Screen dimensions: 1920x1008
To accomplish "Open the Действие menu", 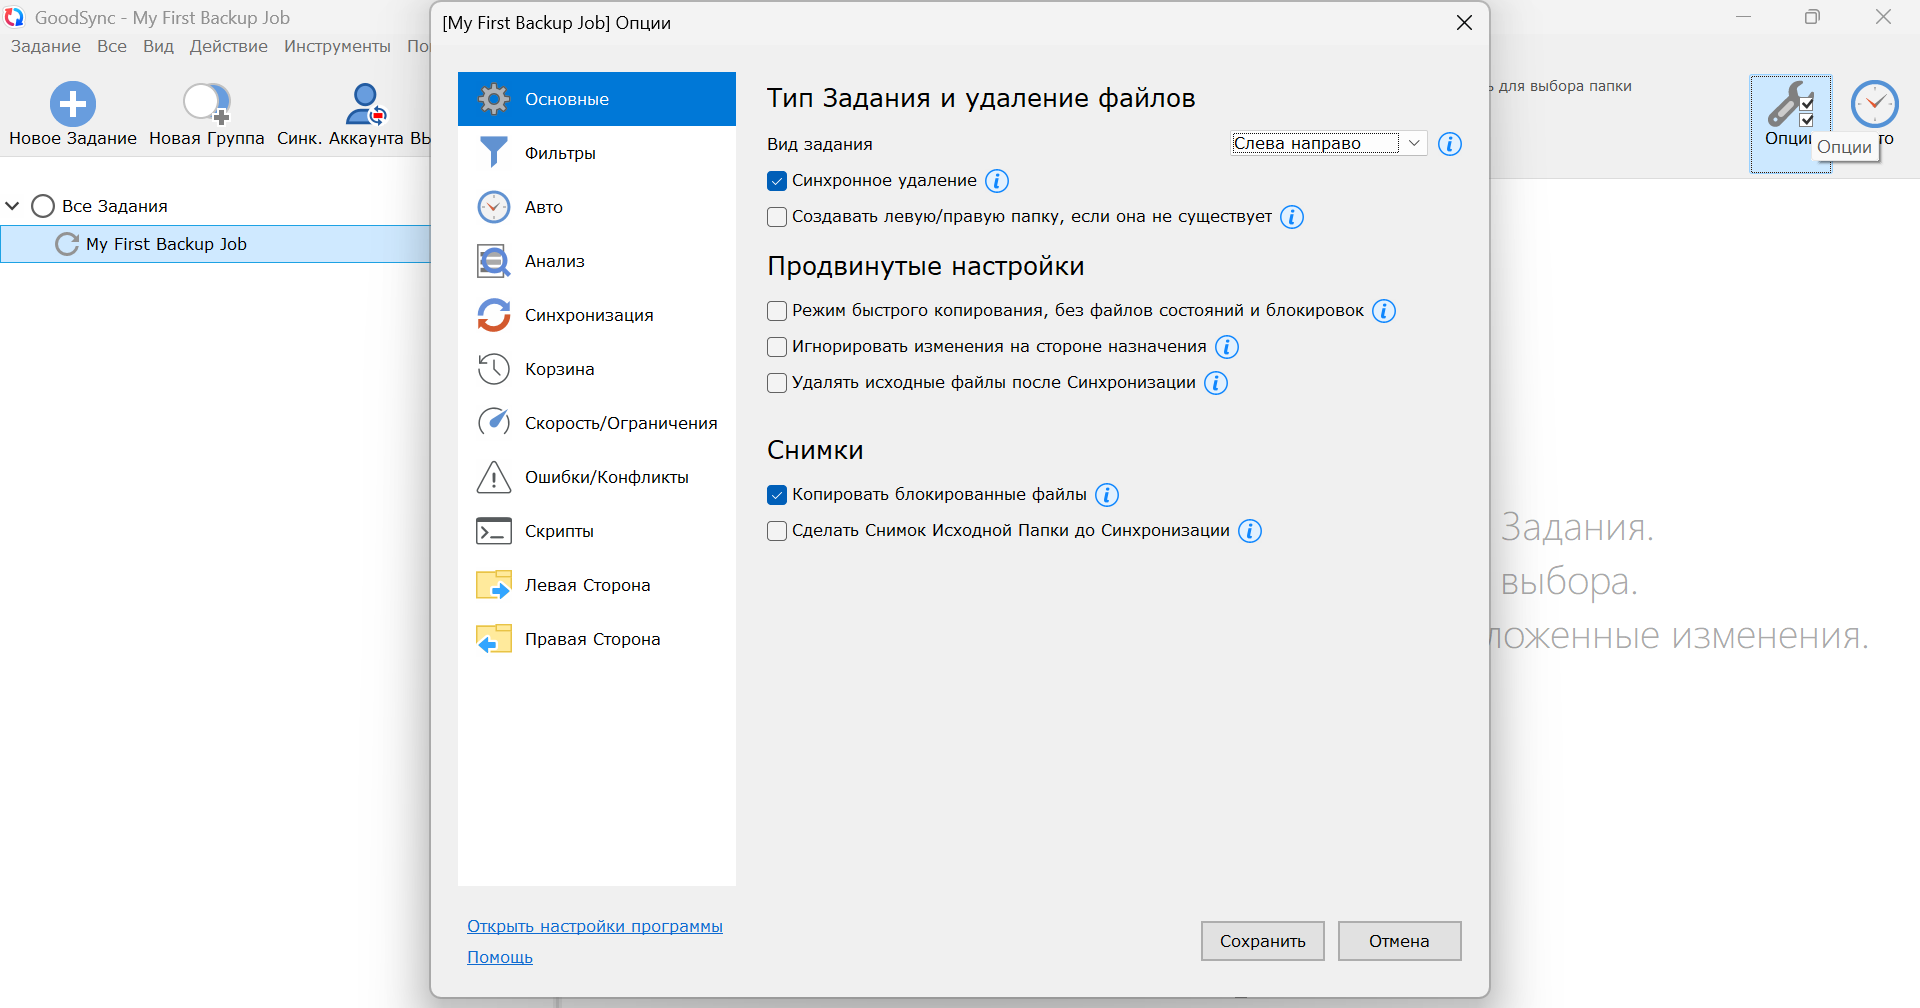I will (228, 46).
